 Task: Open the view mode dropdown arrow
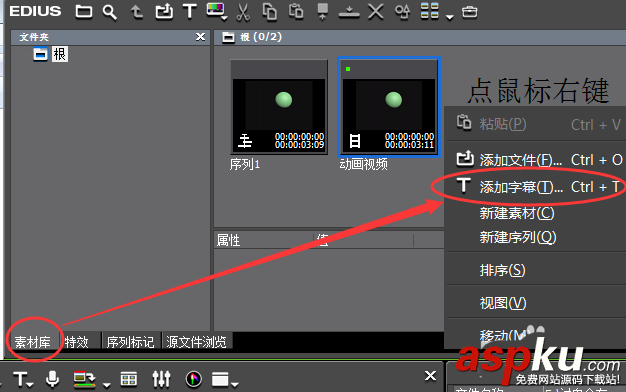(x=450, y=17)
